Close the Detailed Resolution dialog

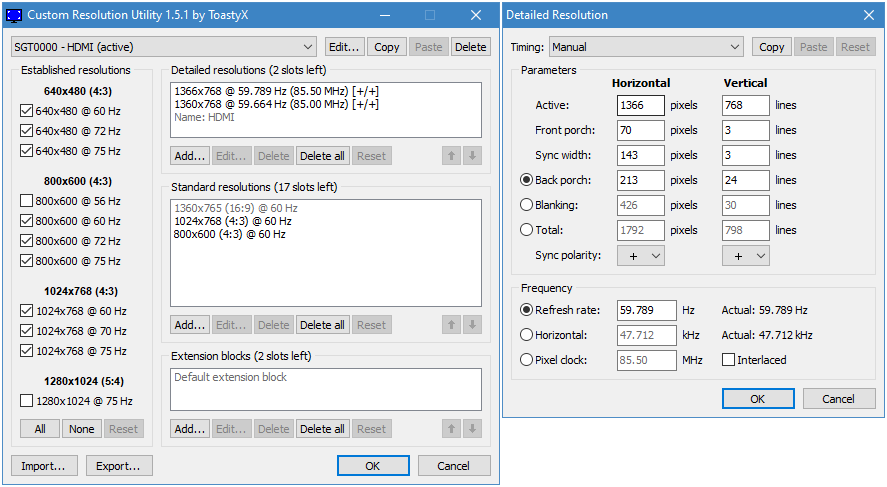867,15
